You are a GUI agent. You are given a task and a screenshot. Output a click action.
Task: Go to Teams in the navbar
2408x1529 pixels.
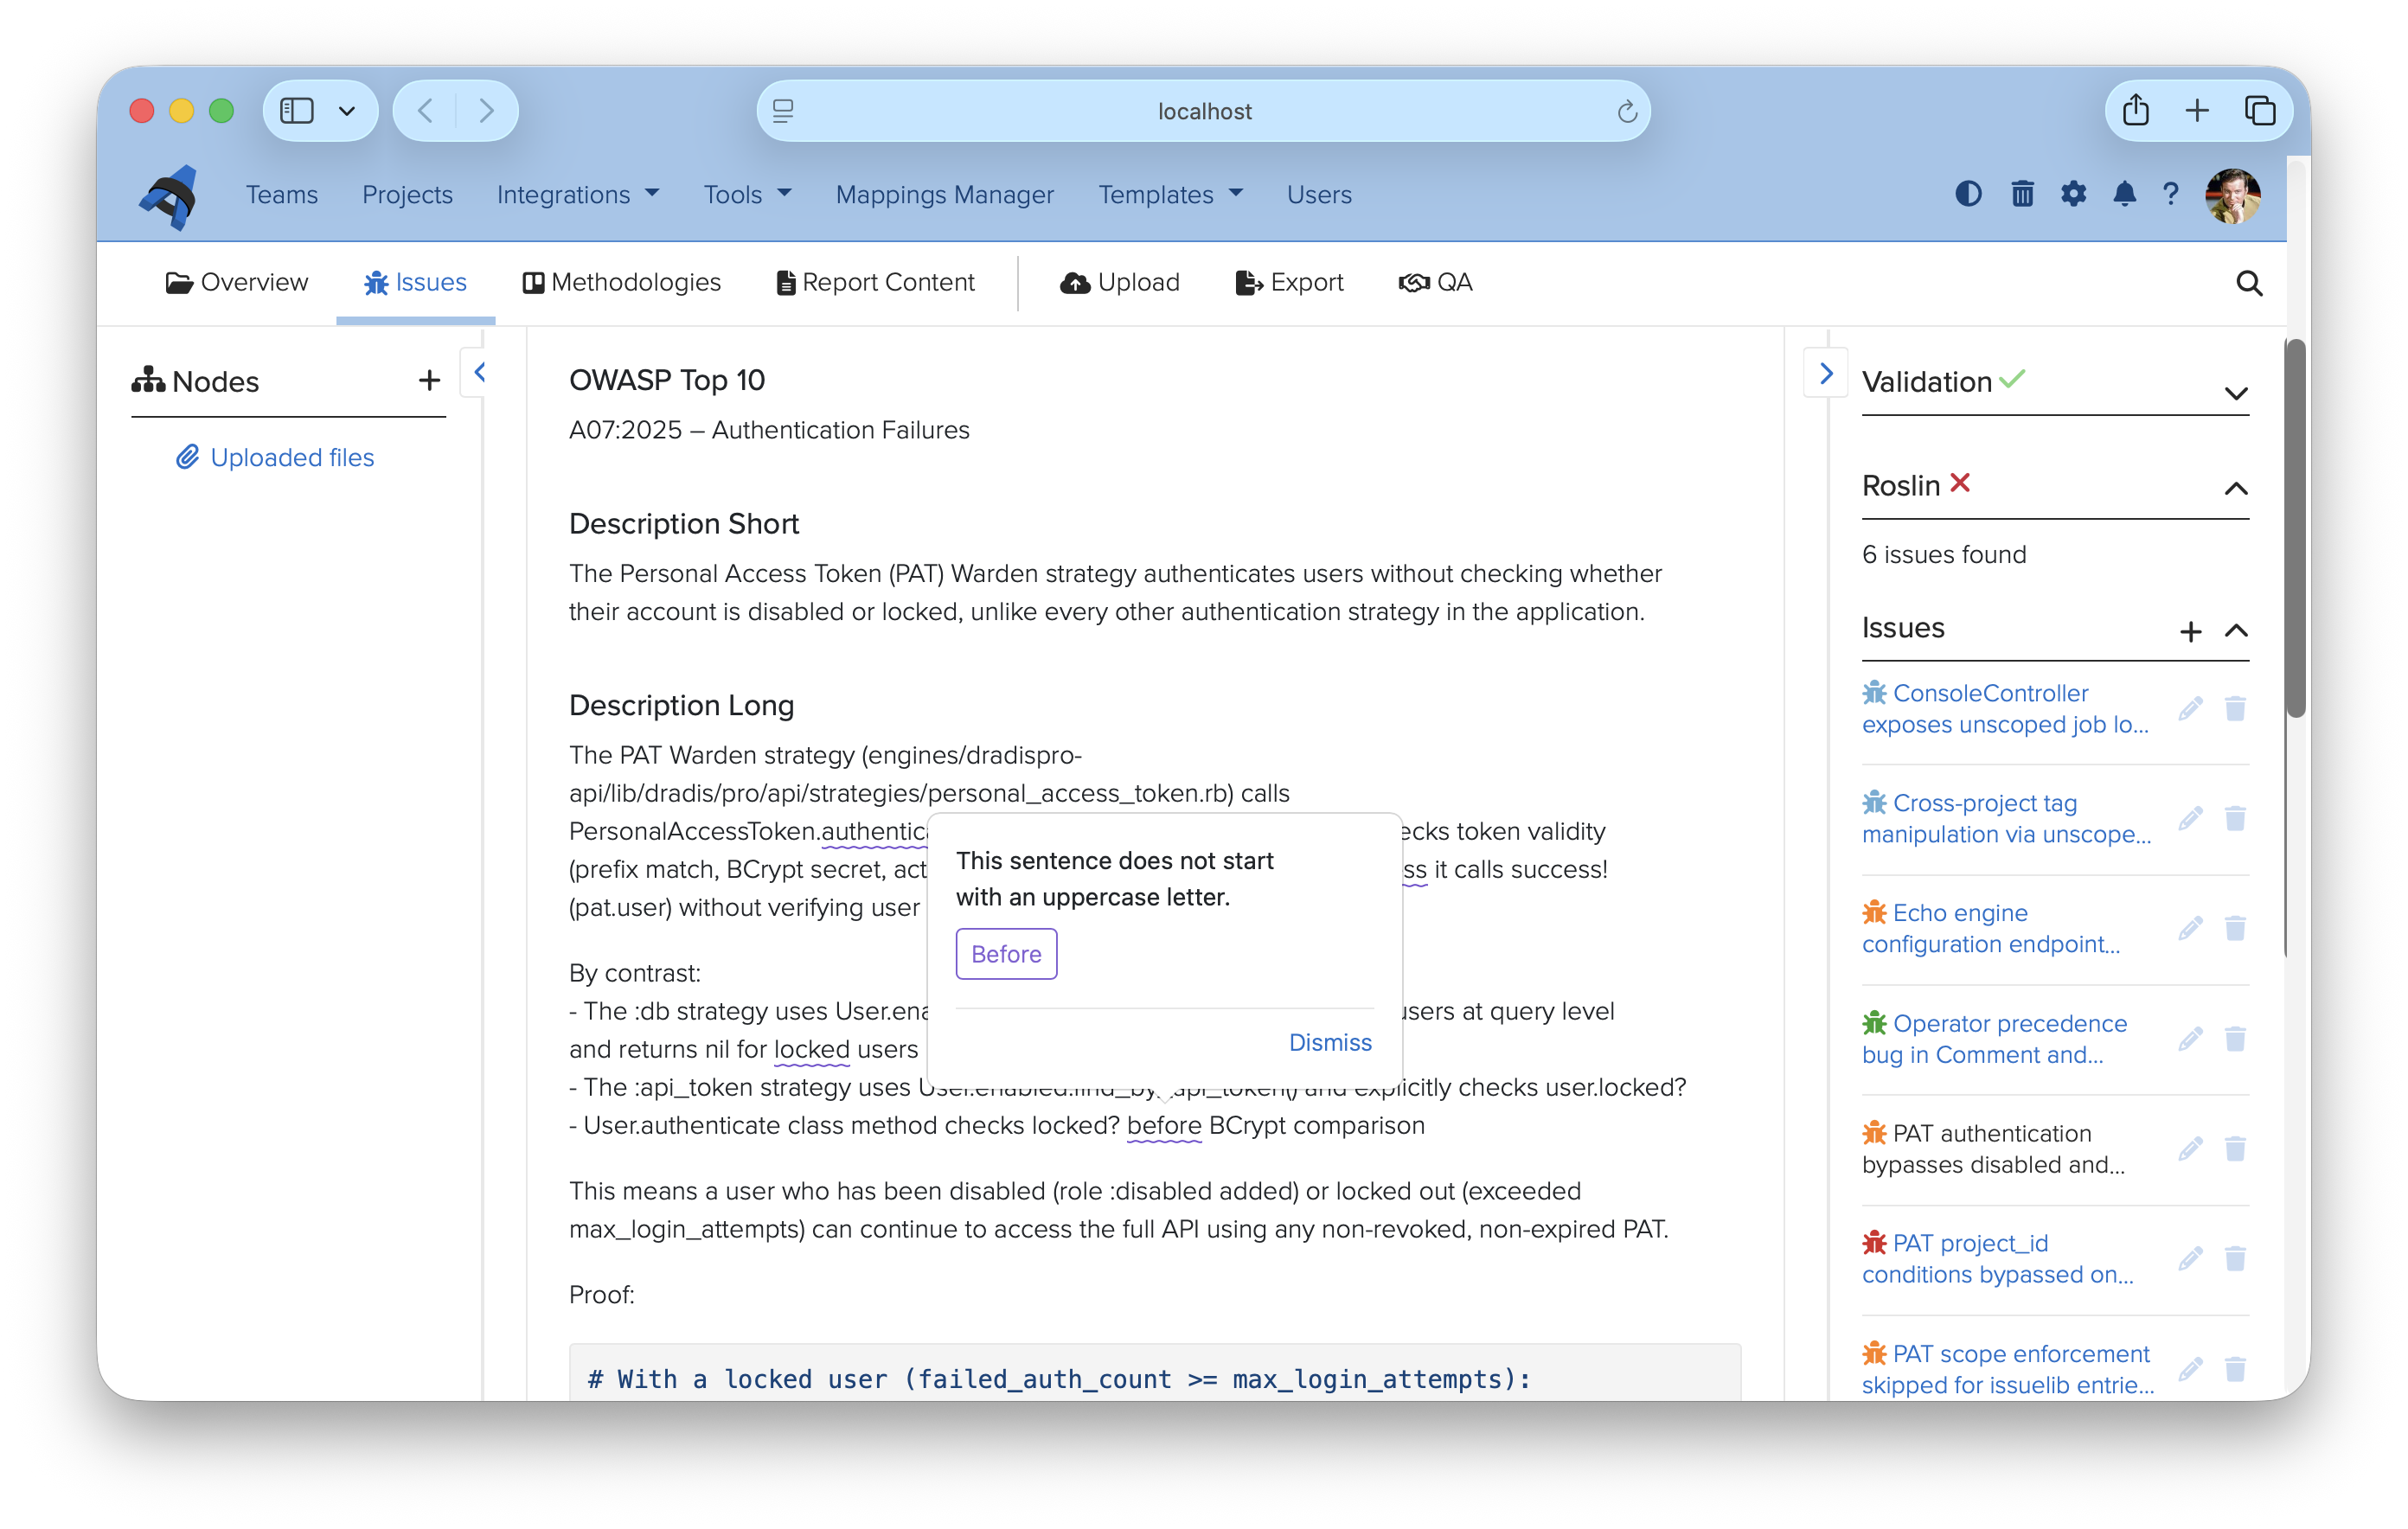(x=282, y=194)
